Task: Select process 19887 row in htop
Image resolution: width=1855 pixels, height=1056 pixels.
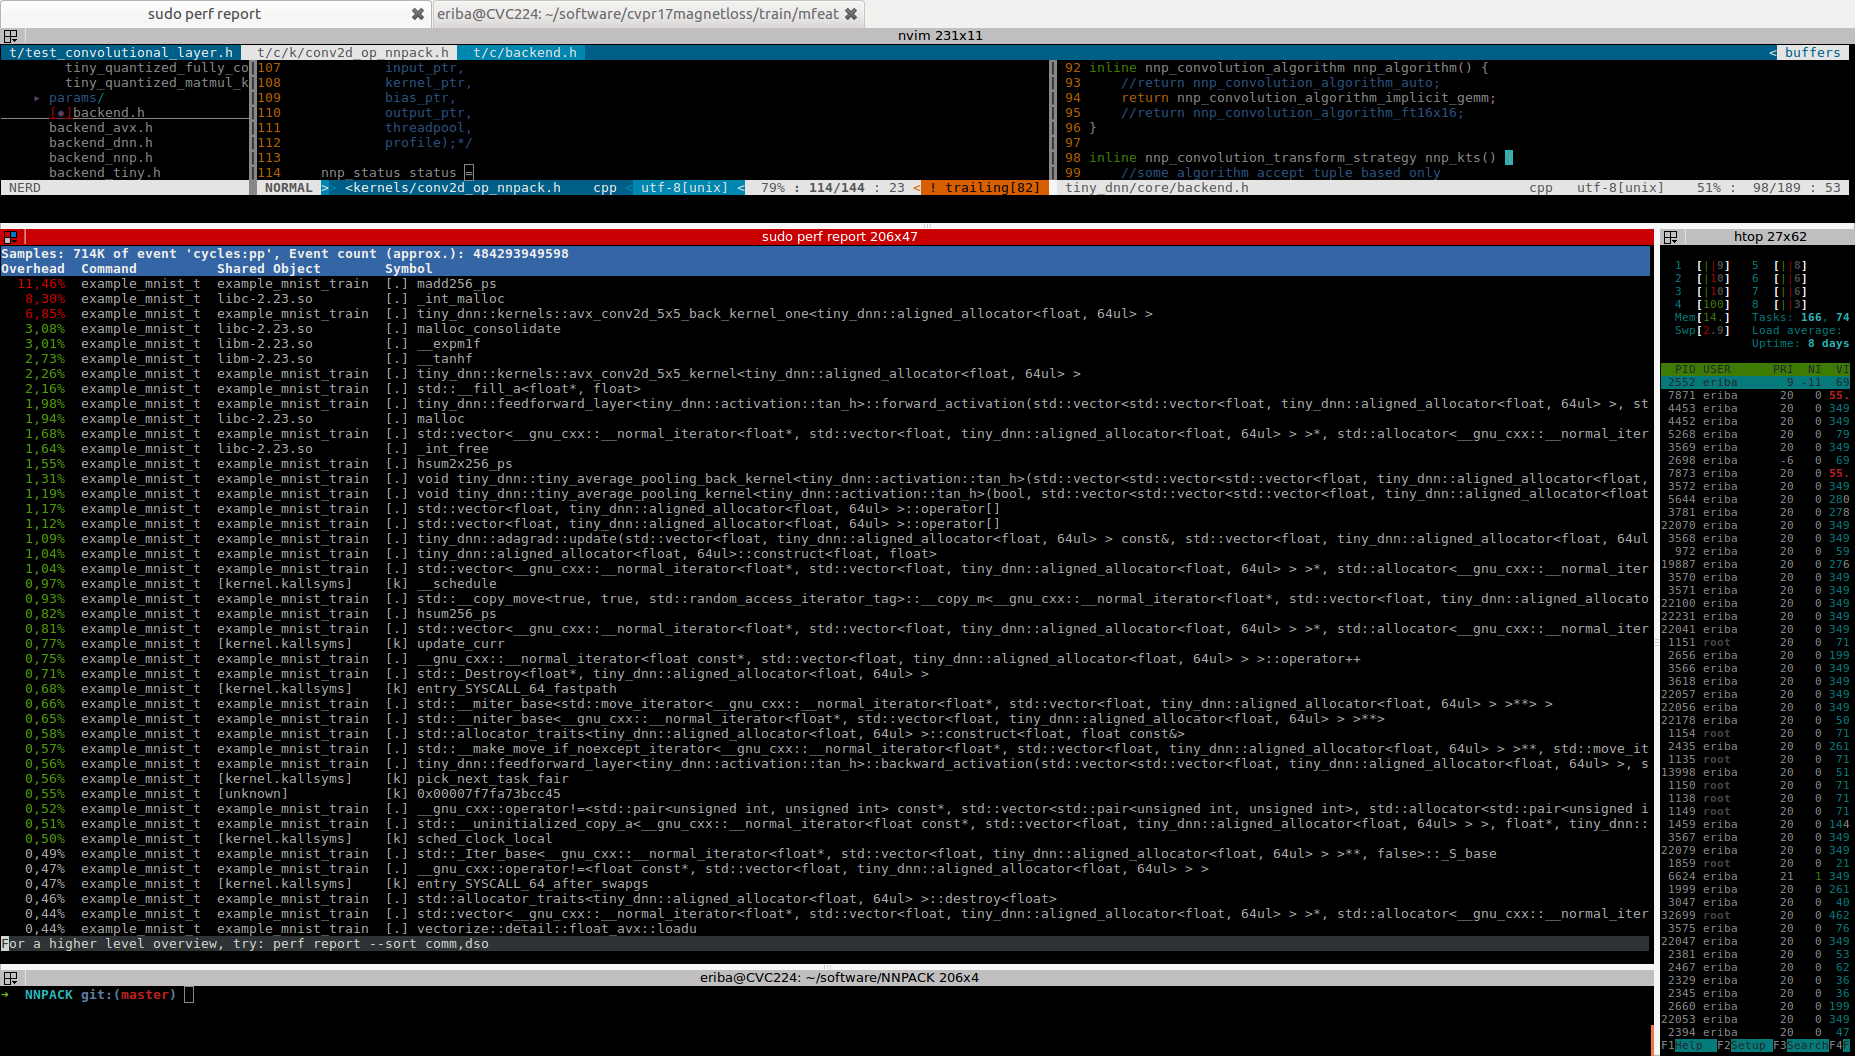Action: 1756,565
